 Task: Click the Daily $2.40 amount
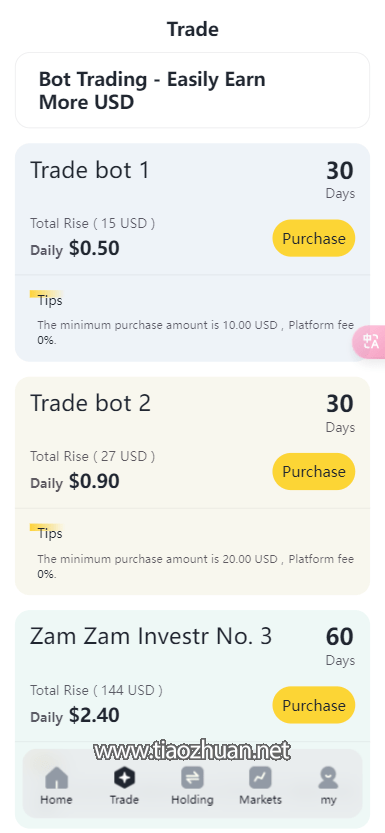click(75, 716)
